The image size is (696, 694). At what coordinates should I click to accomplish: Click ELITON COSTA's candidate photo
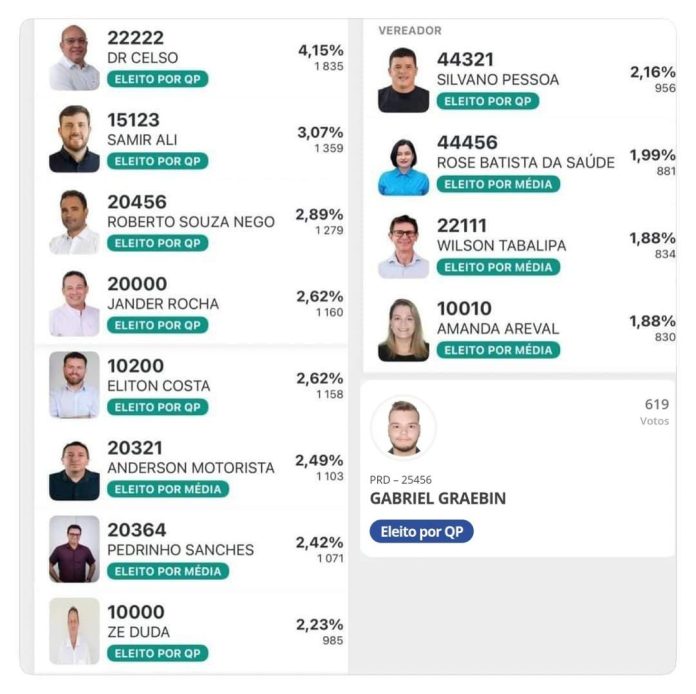click(x=74, y=385)
